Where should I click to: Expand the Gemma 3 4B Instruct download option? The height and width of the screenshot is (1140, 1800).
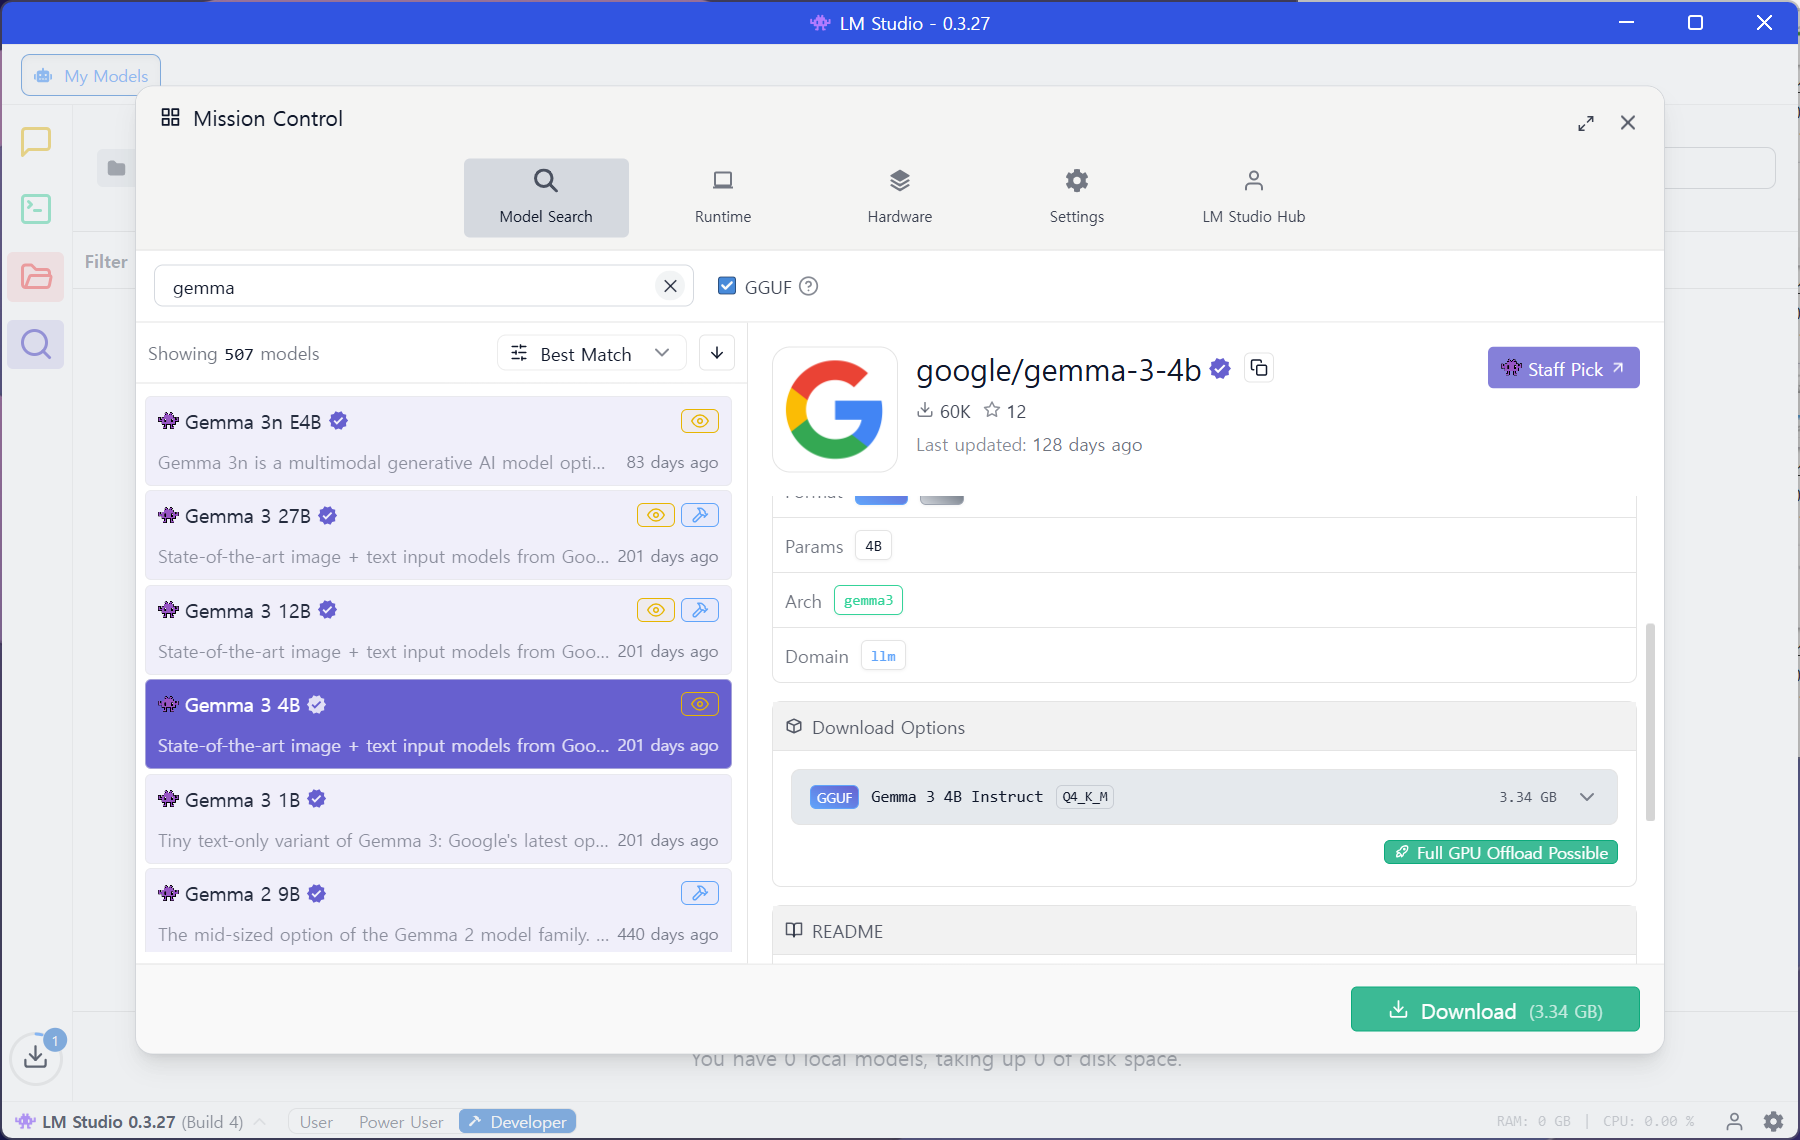[x=1587, y=797]
